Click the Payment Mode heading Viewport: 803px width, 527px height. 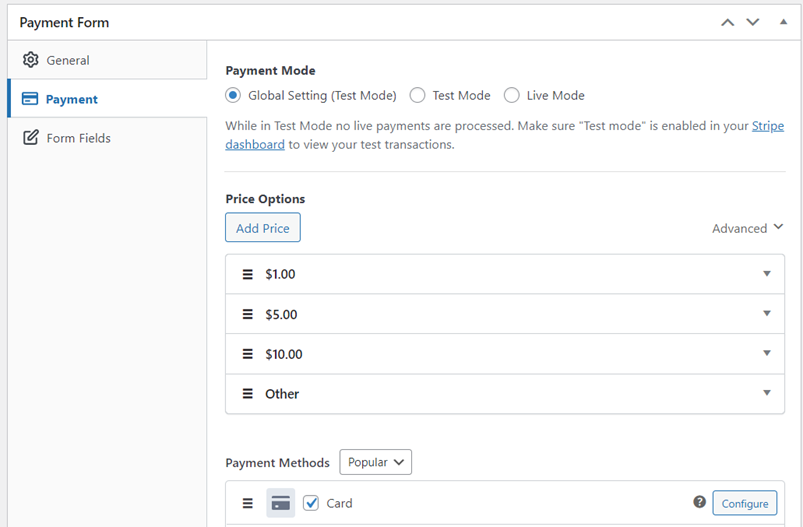(270, 71)
